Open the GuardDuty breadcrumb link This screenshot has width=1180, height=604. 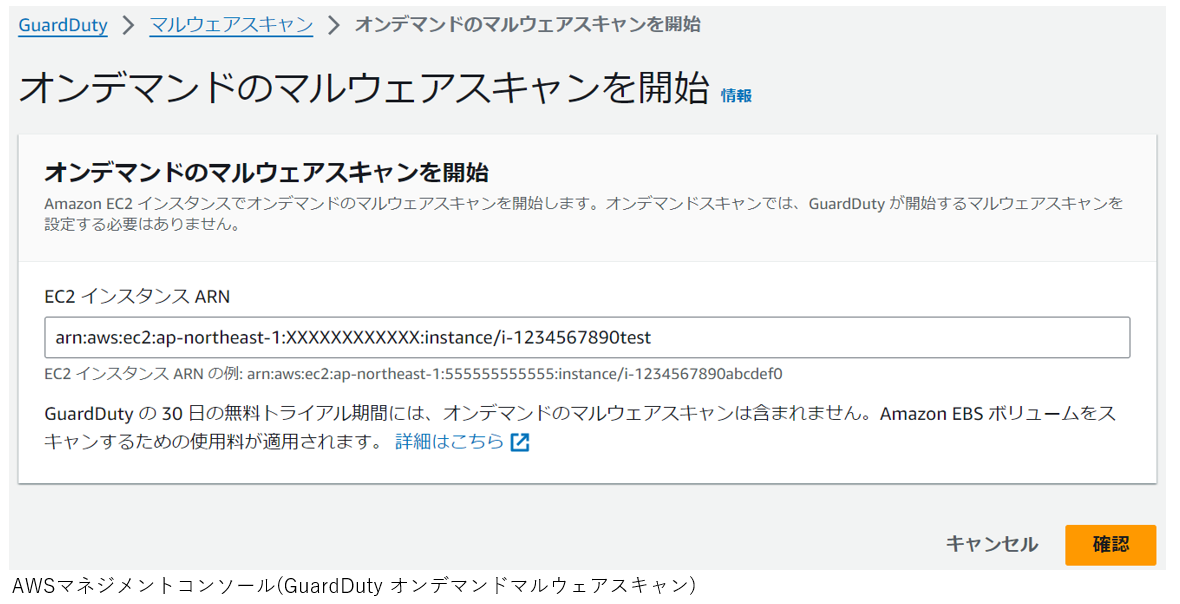[x=63, y=25]
